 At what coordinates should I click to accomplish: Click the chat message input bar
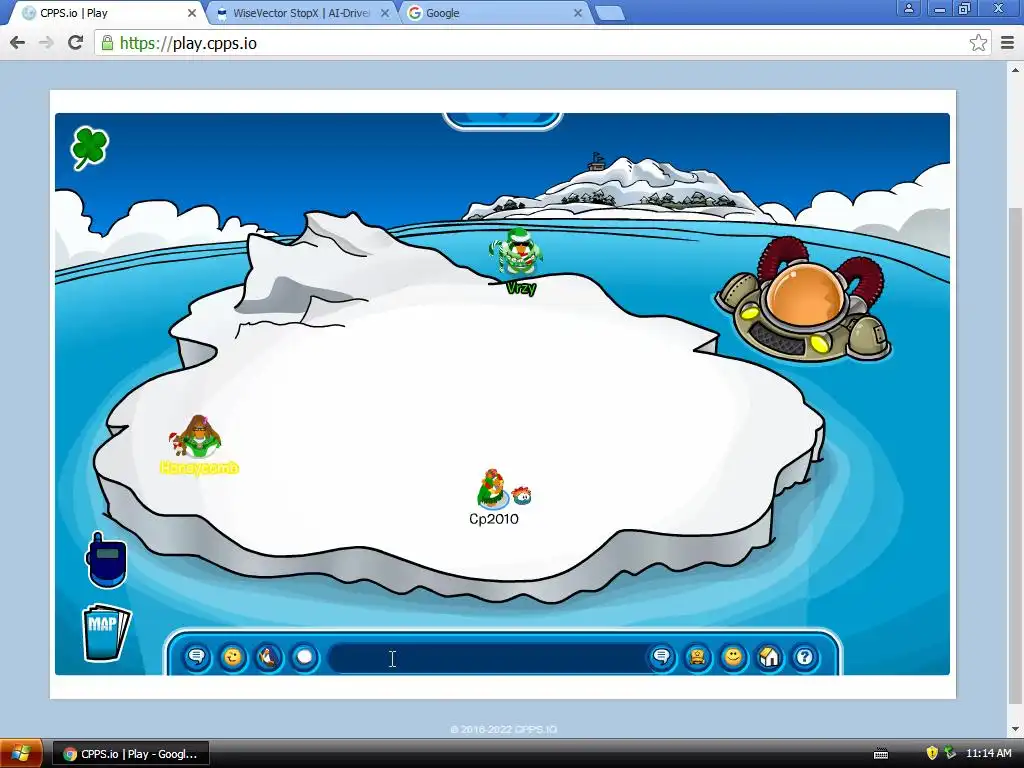(488, 658)
